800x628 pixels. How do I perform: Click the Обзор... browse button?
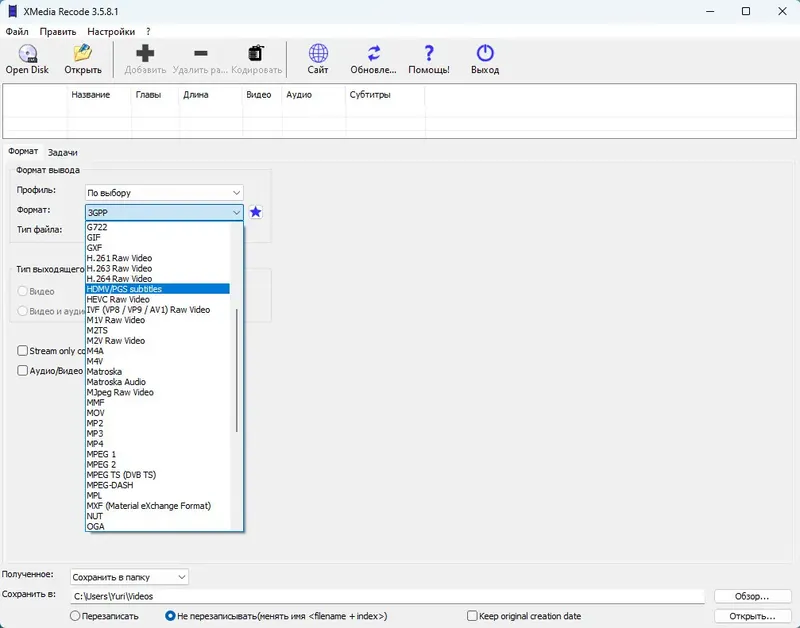pos(752,596)
